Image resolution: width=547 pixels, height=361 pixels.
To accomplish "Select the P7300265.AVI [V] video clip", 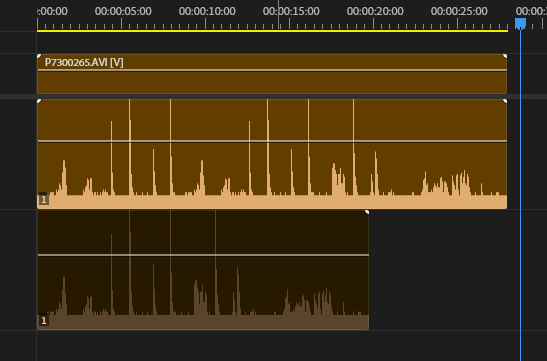I will click(272, 74).
